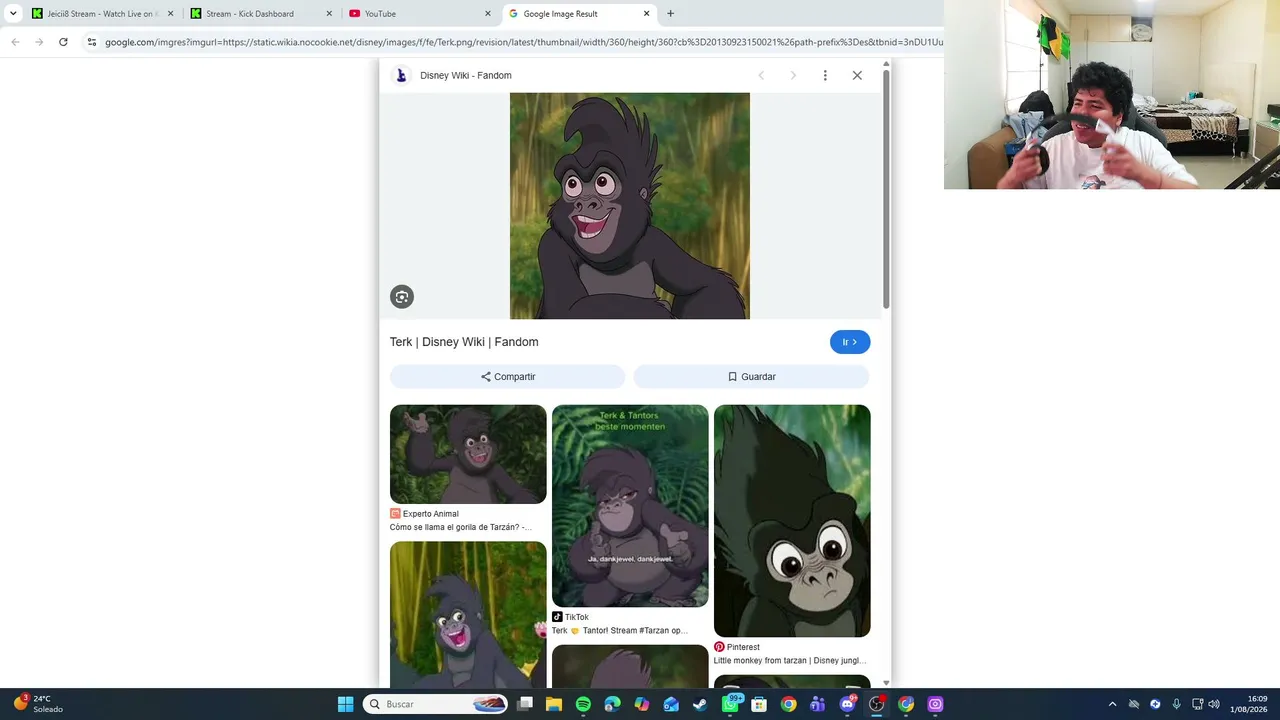Click the Compartir share button
Image resolution: width=1280 pixels, height=720 pixels.
508,377
